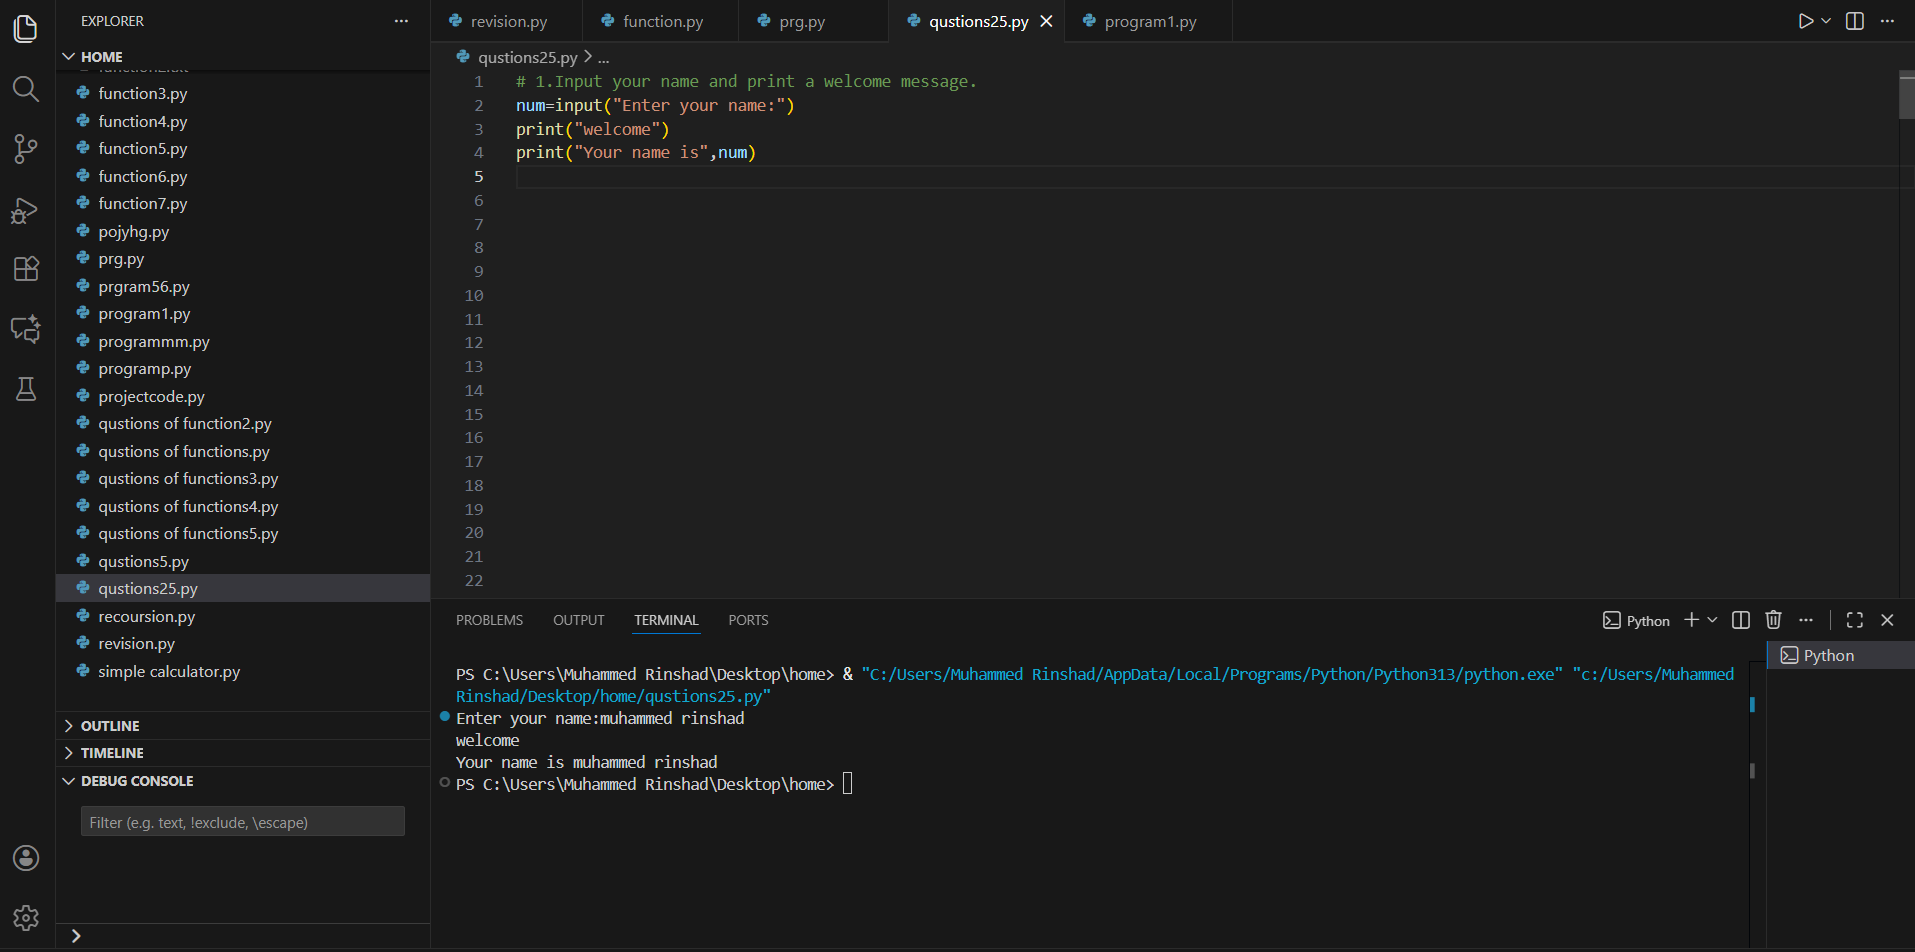Kill the terminal with the trash icon

[1772, 619]
